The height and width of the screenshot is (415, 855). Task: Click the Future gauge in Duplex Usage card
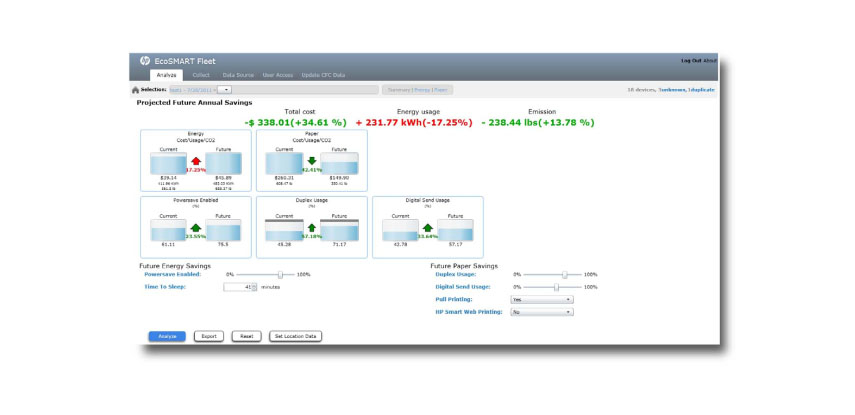click(339, 230)
